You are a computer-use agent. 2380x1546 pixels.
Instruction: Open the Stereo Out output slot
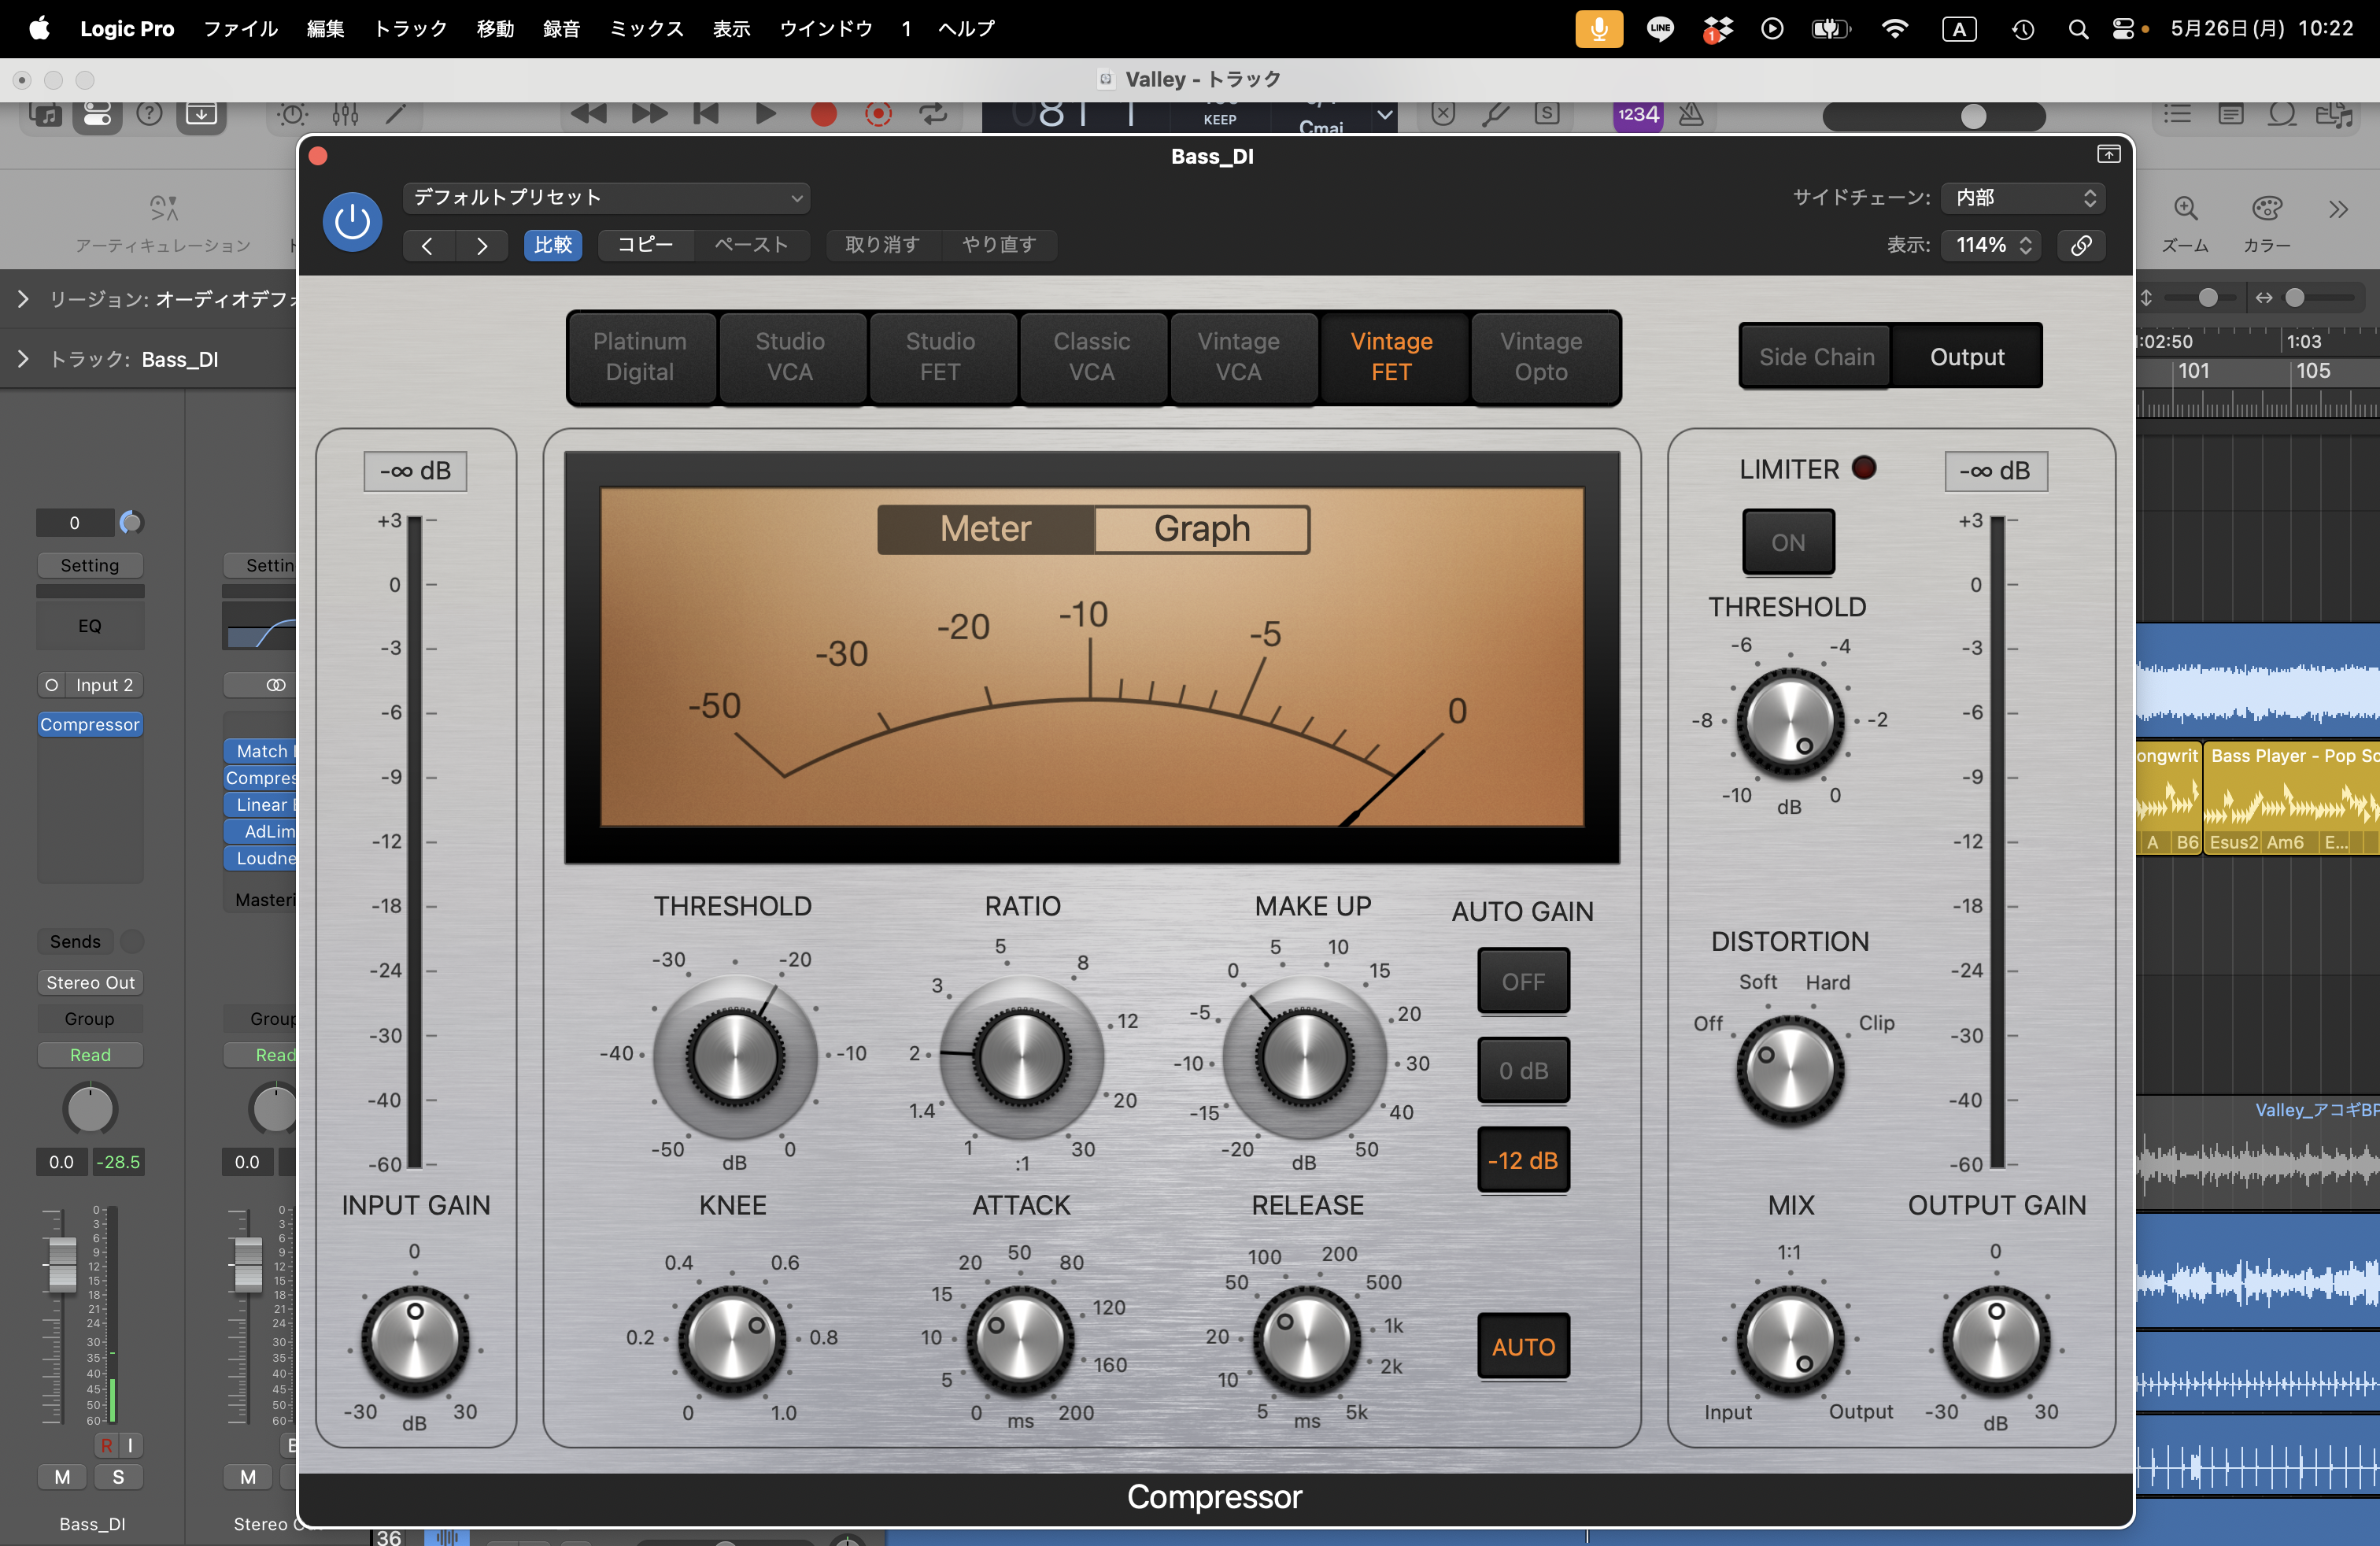(90, 983)
